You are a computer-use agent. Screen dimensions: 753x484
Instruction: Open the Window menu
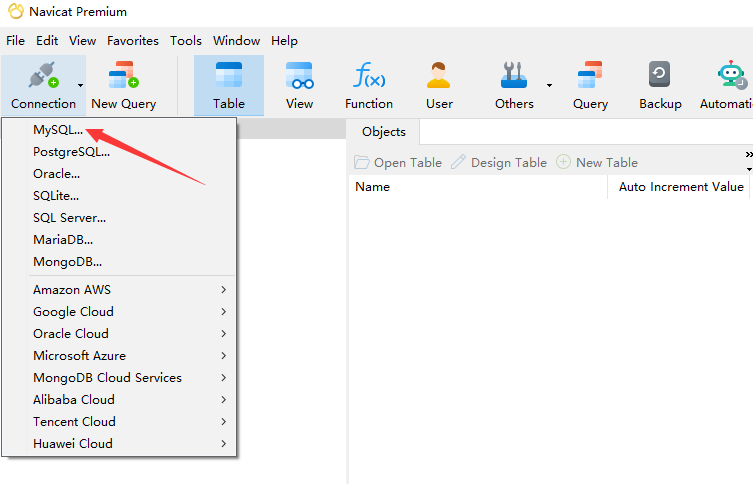(x=236, y=41)
